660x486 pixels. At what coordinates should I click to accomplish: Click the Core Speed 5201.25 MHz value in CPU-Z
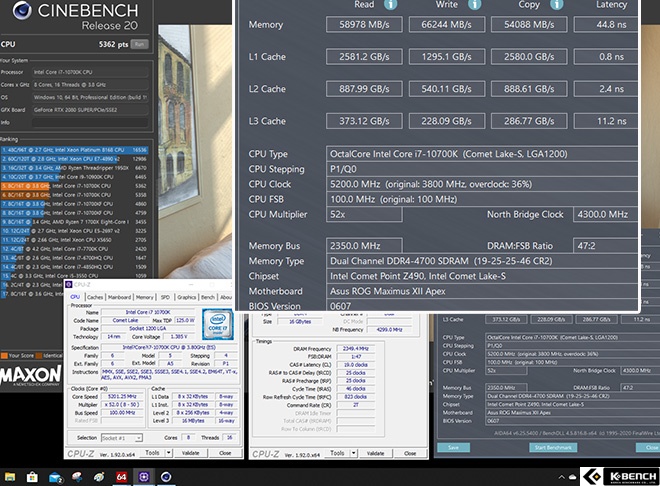click(x=122, y=396)
